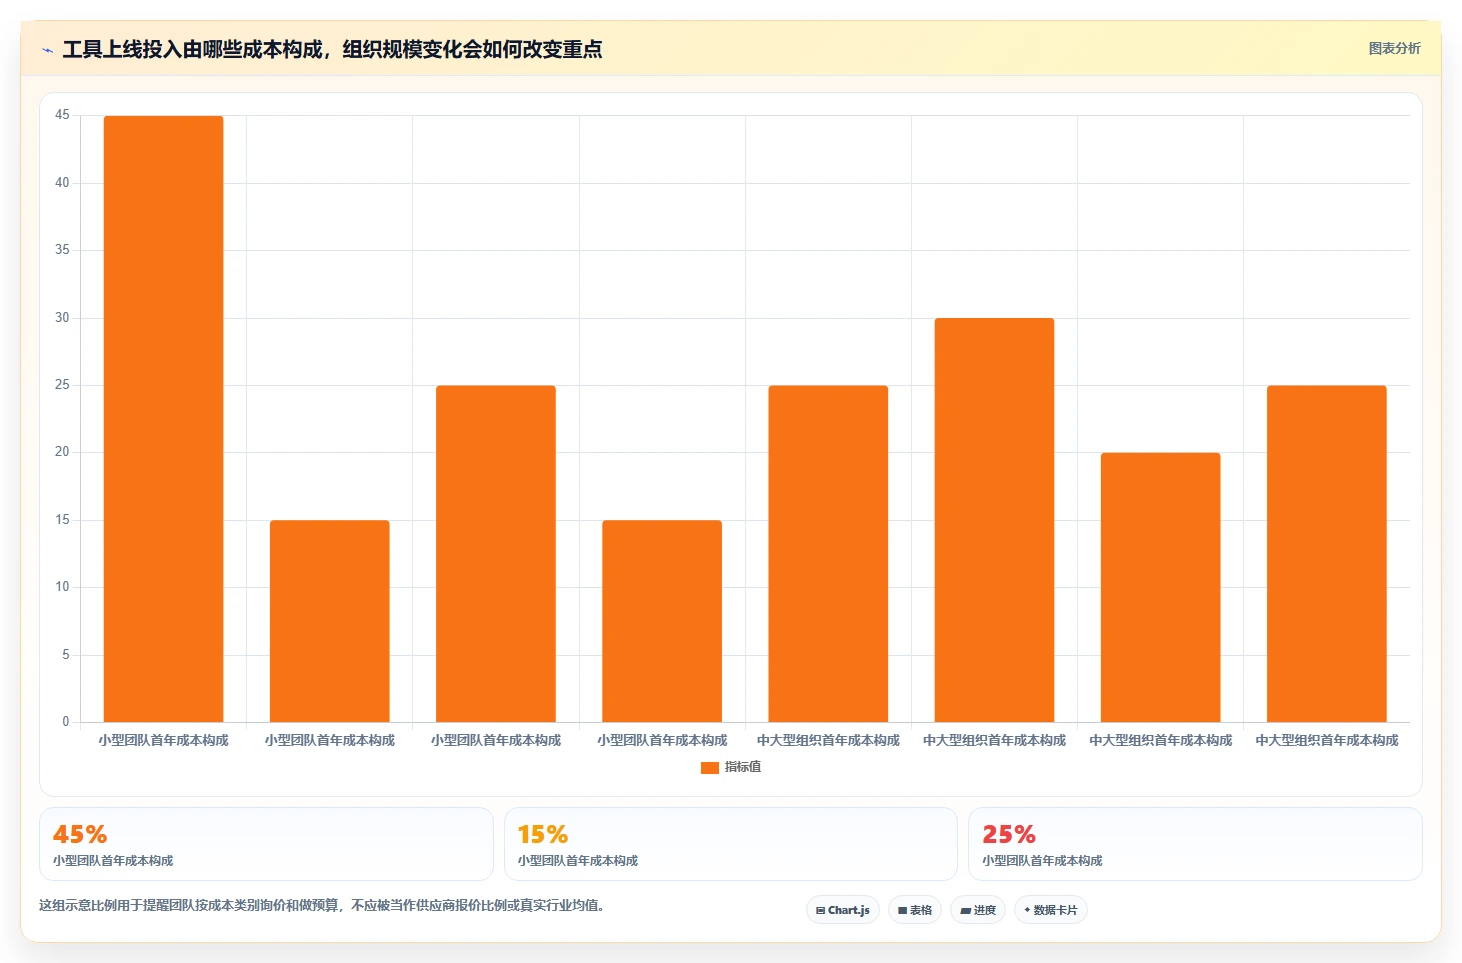Click the y-axis tick label 0

(66, 722)
